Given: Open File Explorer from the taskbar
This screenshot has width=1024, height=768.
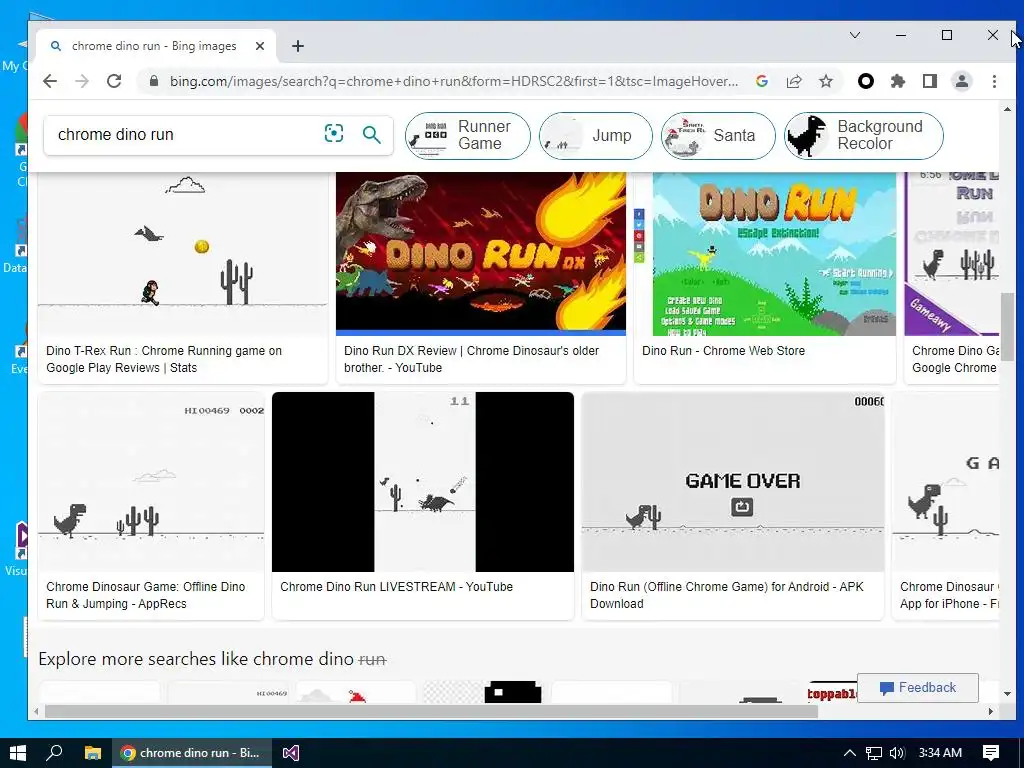Looking at the screenshot, I should click(x=93, y=753).
